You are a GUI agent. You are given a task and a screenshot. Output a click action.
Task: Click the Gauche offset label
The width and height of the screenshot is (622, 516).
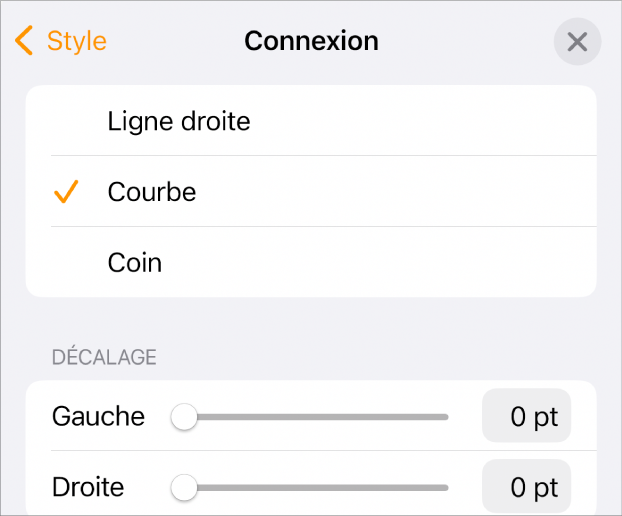click(x=98, y=417)
